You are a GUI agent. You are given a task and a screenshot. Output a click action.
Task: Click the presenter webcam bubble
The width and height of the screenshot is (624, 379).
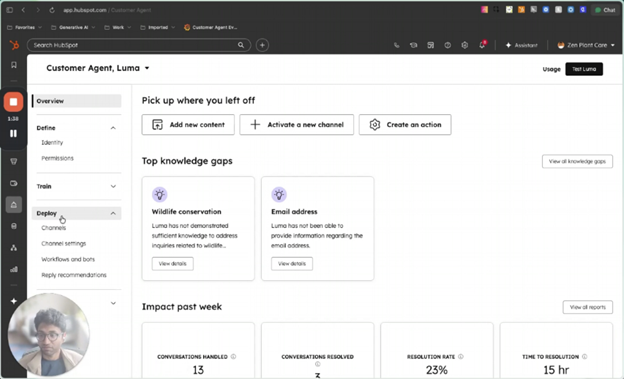tap(49, 335)
